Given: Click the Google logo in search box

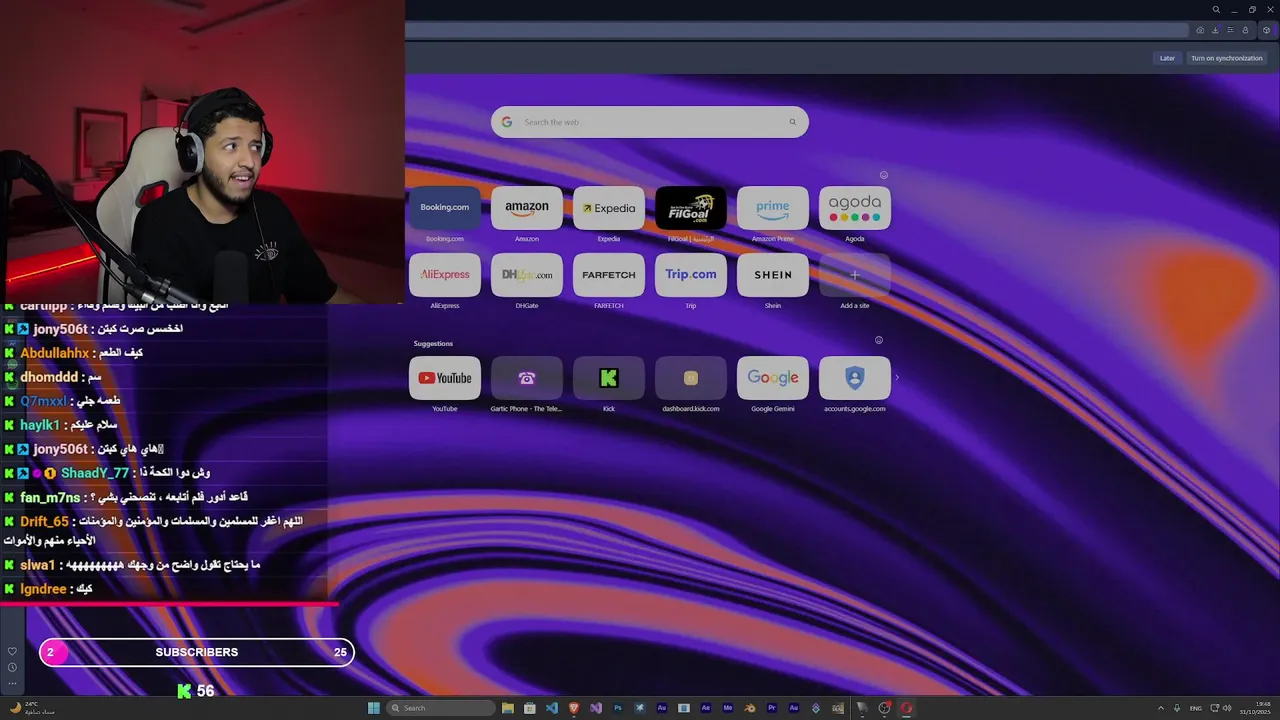Looking at the screenshot, I should click(x=507, y=122).
